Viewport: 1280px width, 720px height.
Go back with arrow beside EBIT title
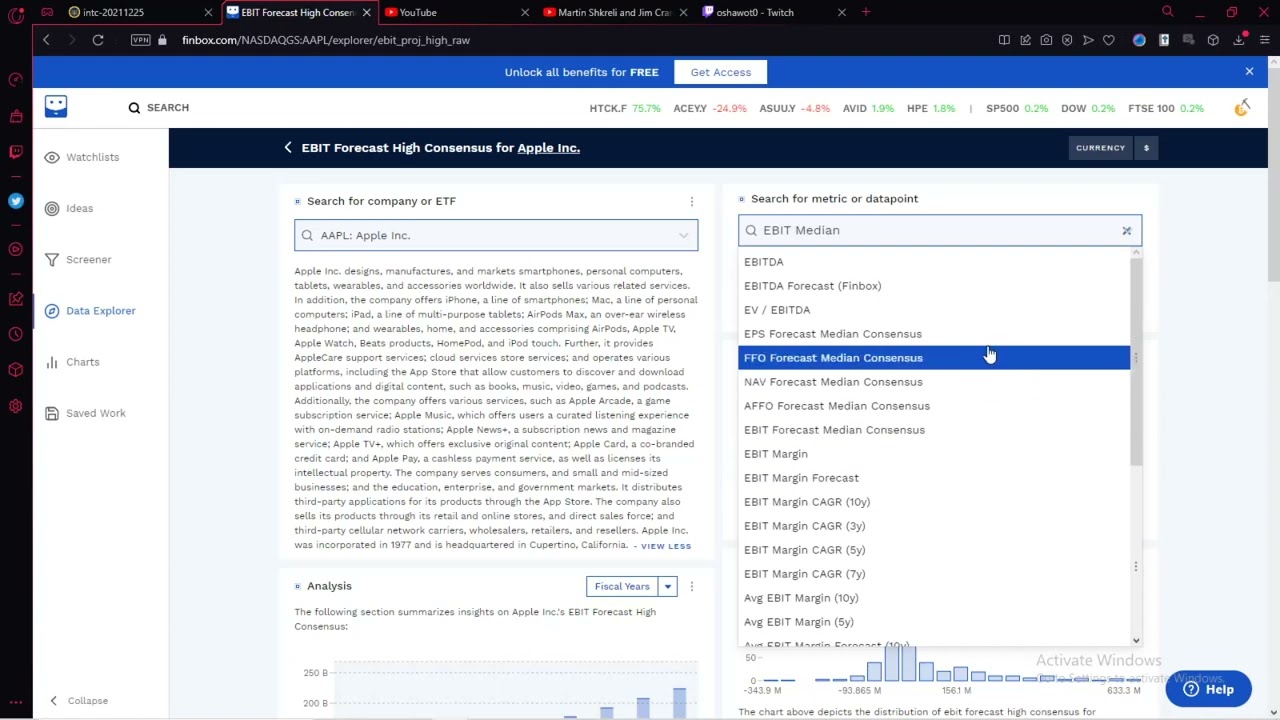(288, 147)
